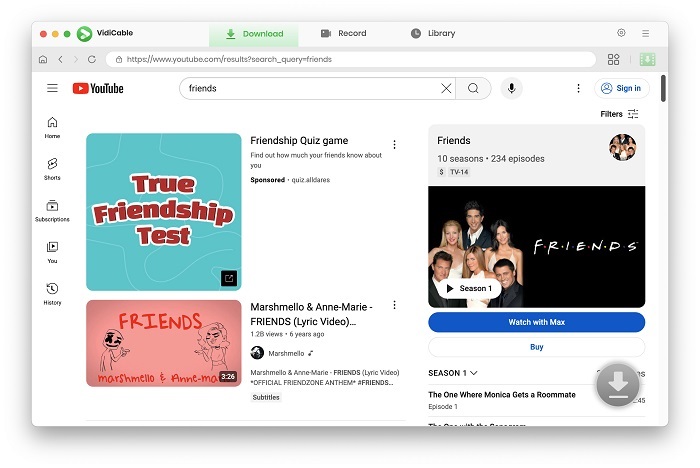
Task: Go forward with the right arrow
Action: tap(75, 59)
